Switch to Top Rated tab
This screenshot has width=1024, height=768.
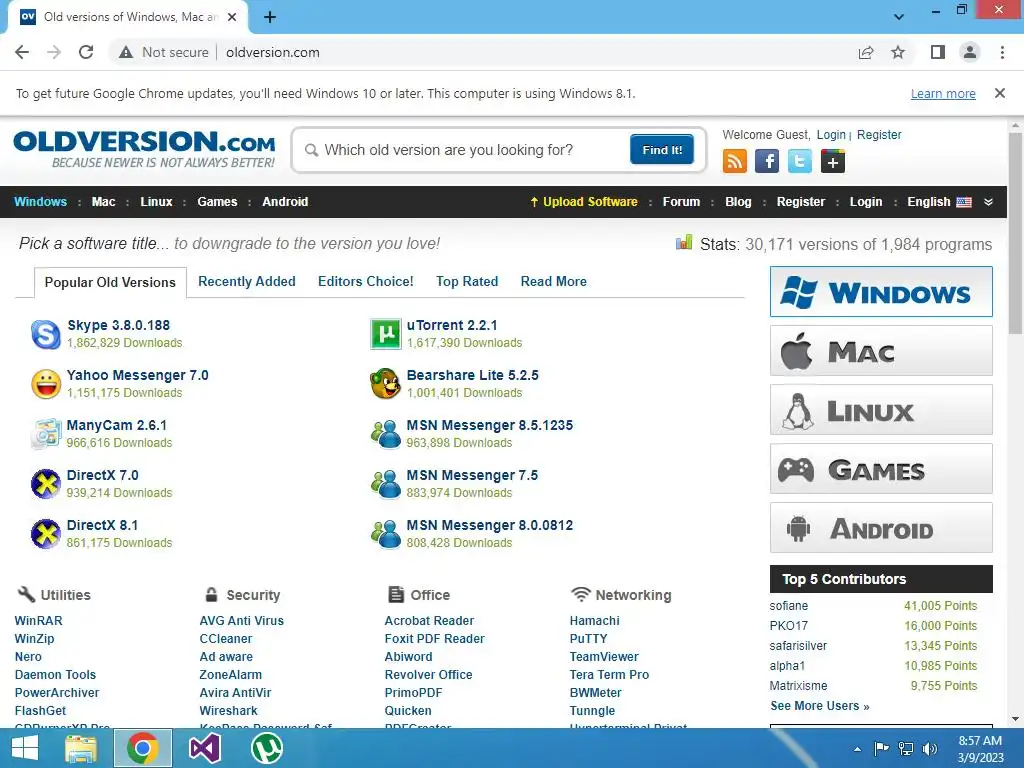tap(467, 281)
